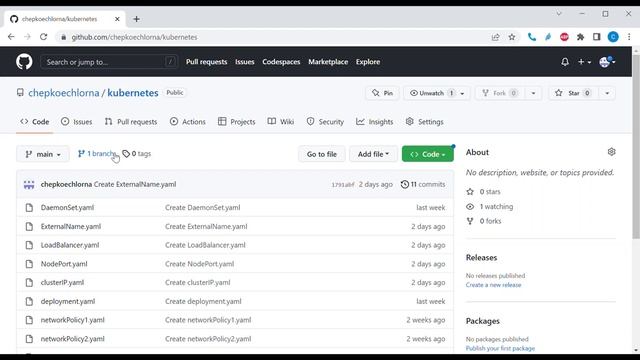This screenshot has width=640, height=360.
Task: Switch to the repository Issues tab
Action: 76,122
